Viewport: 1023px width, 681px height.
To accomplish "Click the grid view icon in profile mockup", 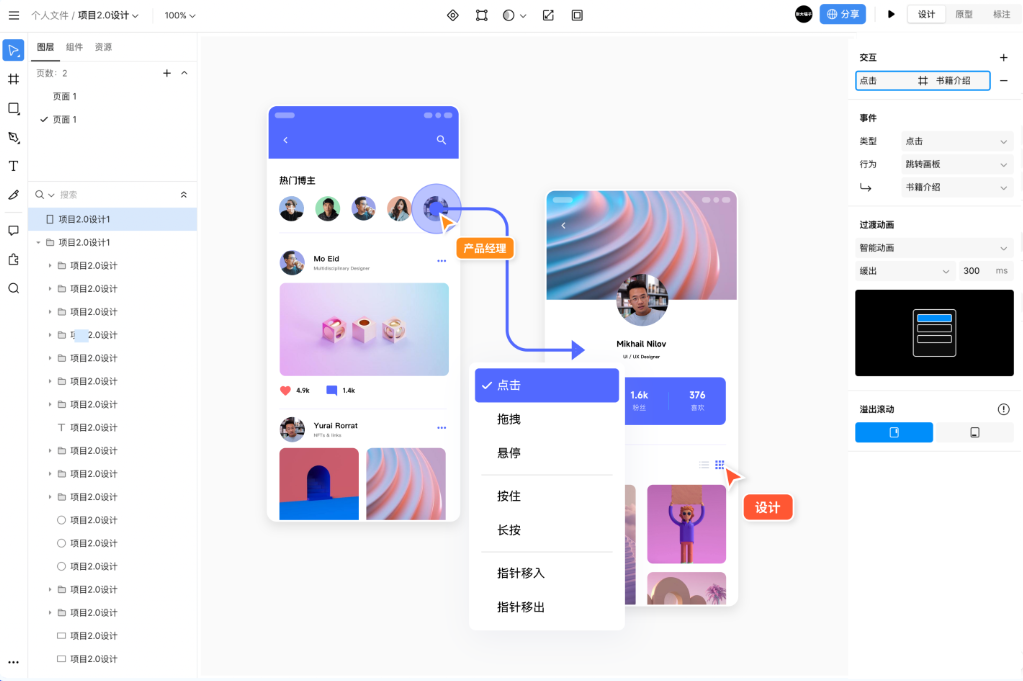I will [720, 464].
